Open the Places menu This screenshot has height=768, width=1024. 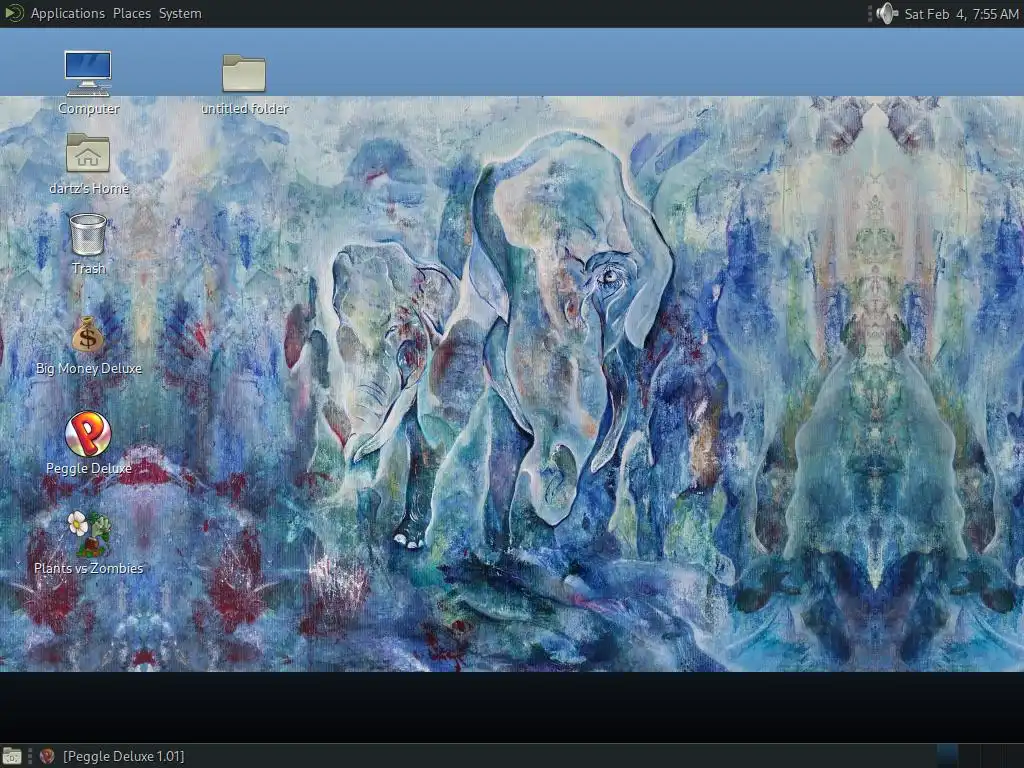coord(132,14)
